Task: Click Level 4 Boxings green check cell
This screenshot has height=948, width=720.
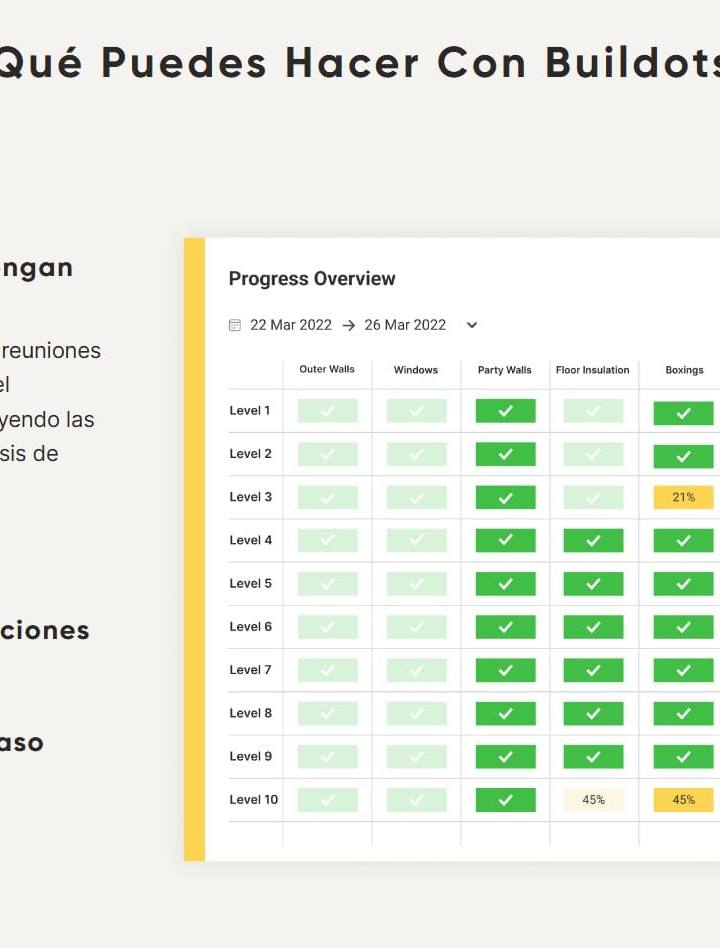Action: 683,541
